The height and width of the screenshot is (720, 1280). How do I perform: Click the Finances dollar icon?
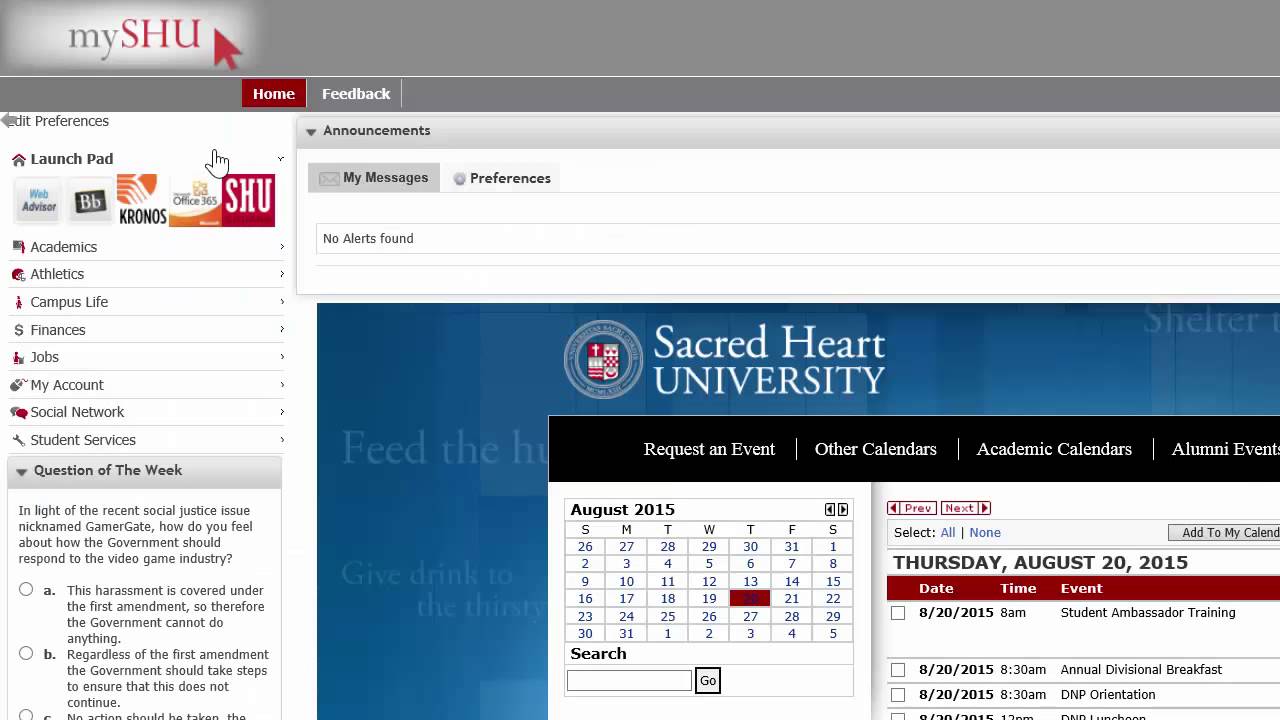pyautogui.click(x=18, y=330)
